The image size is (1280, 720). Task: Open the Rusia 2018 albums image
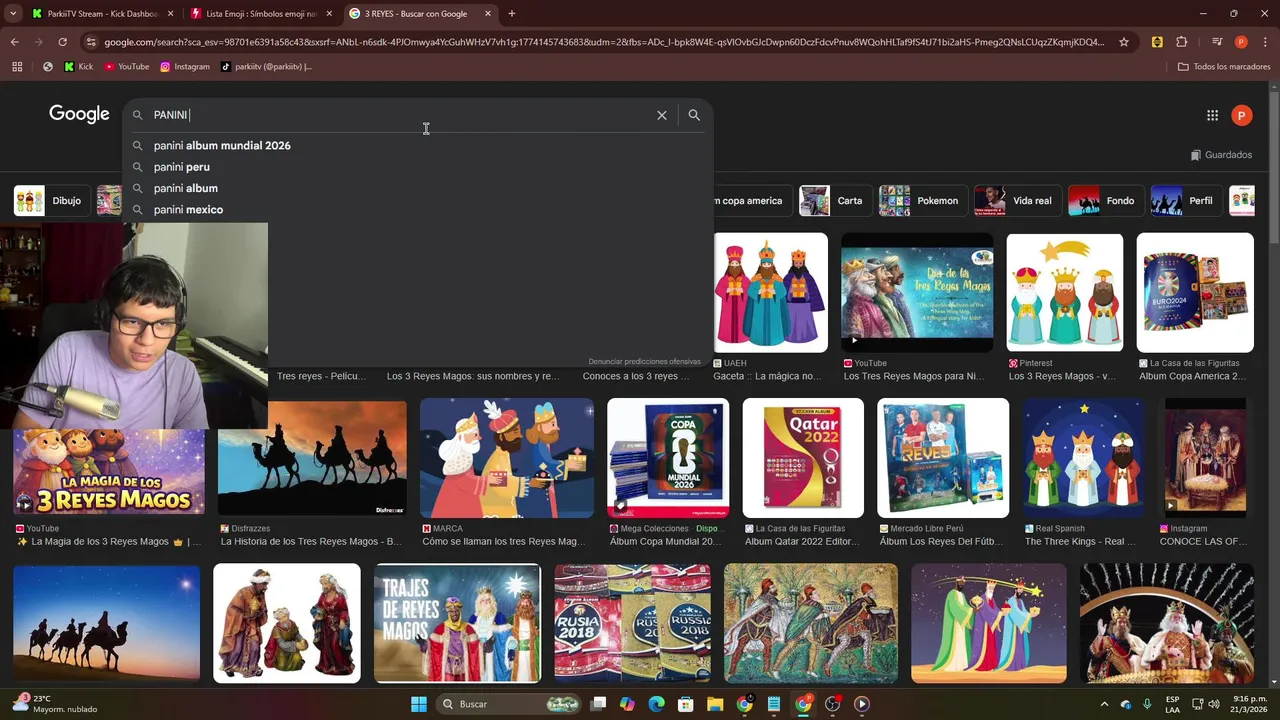pyautogui.click(x=633, y=623)
